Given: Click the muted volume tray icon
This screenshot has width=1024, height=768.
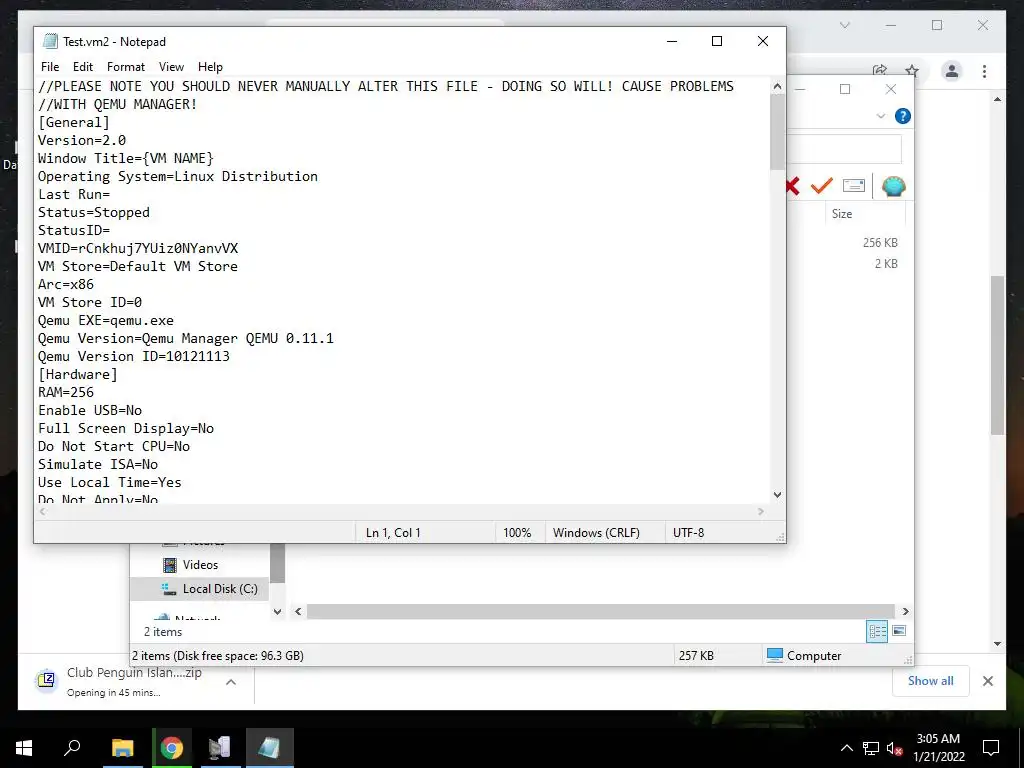Looking at the screenshot, I should coord(894,748).
